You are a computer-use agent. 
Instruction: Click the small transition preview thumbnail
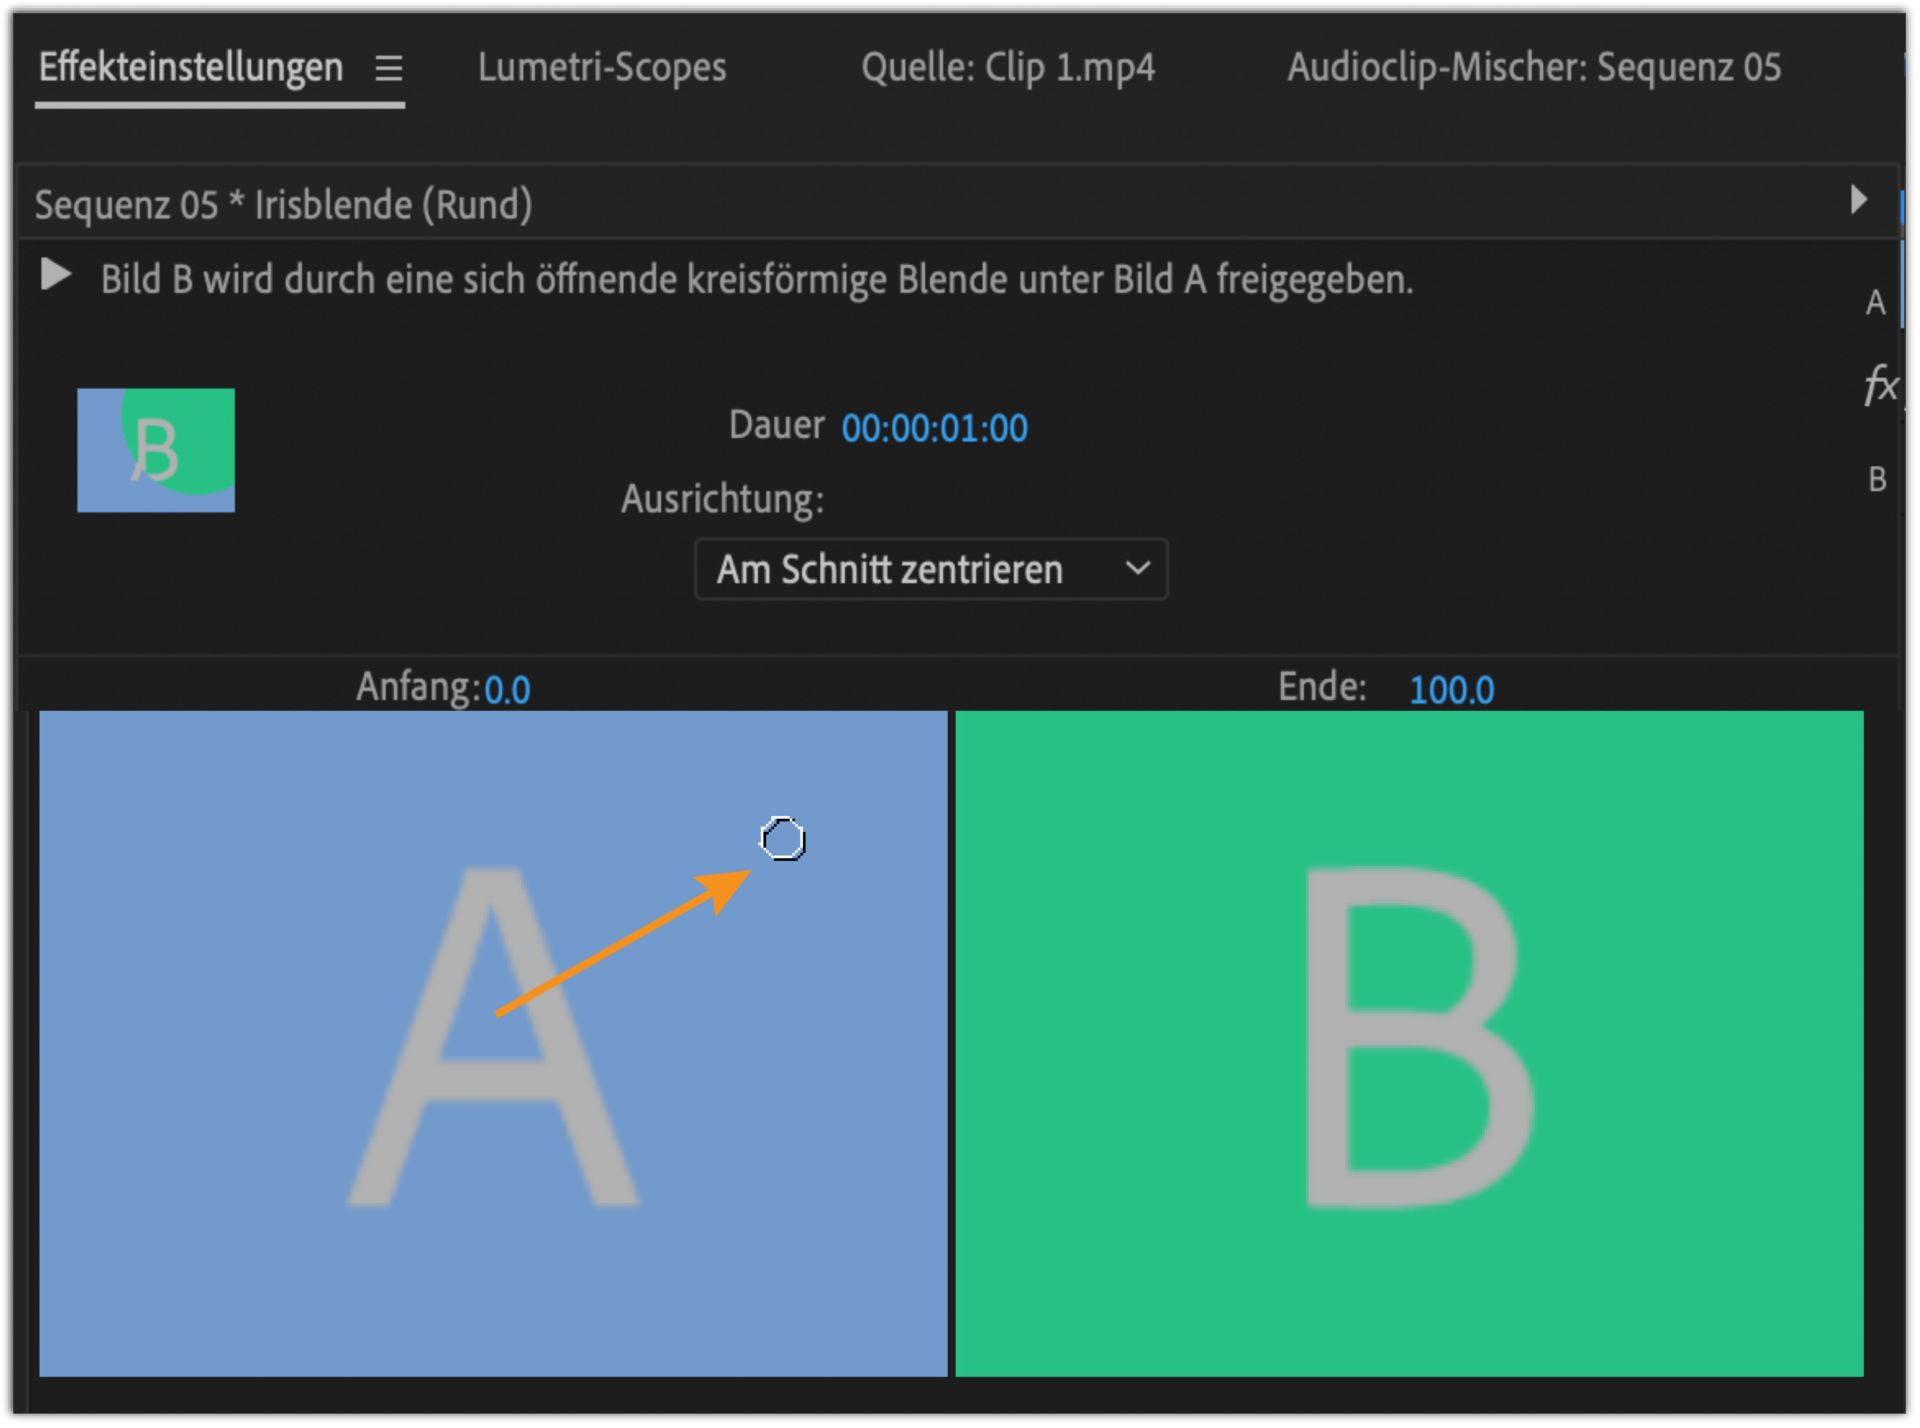point(156,450)
